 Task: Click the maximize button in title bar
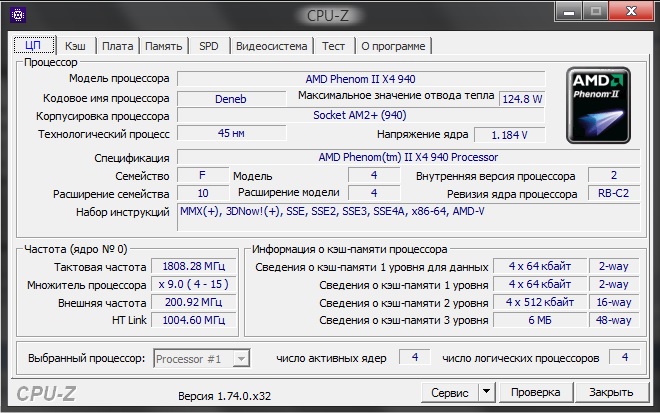[596, 11]
